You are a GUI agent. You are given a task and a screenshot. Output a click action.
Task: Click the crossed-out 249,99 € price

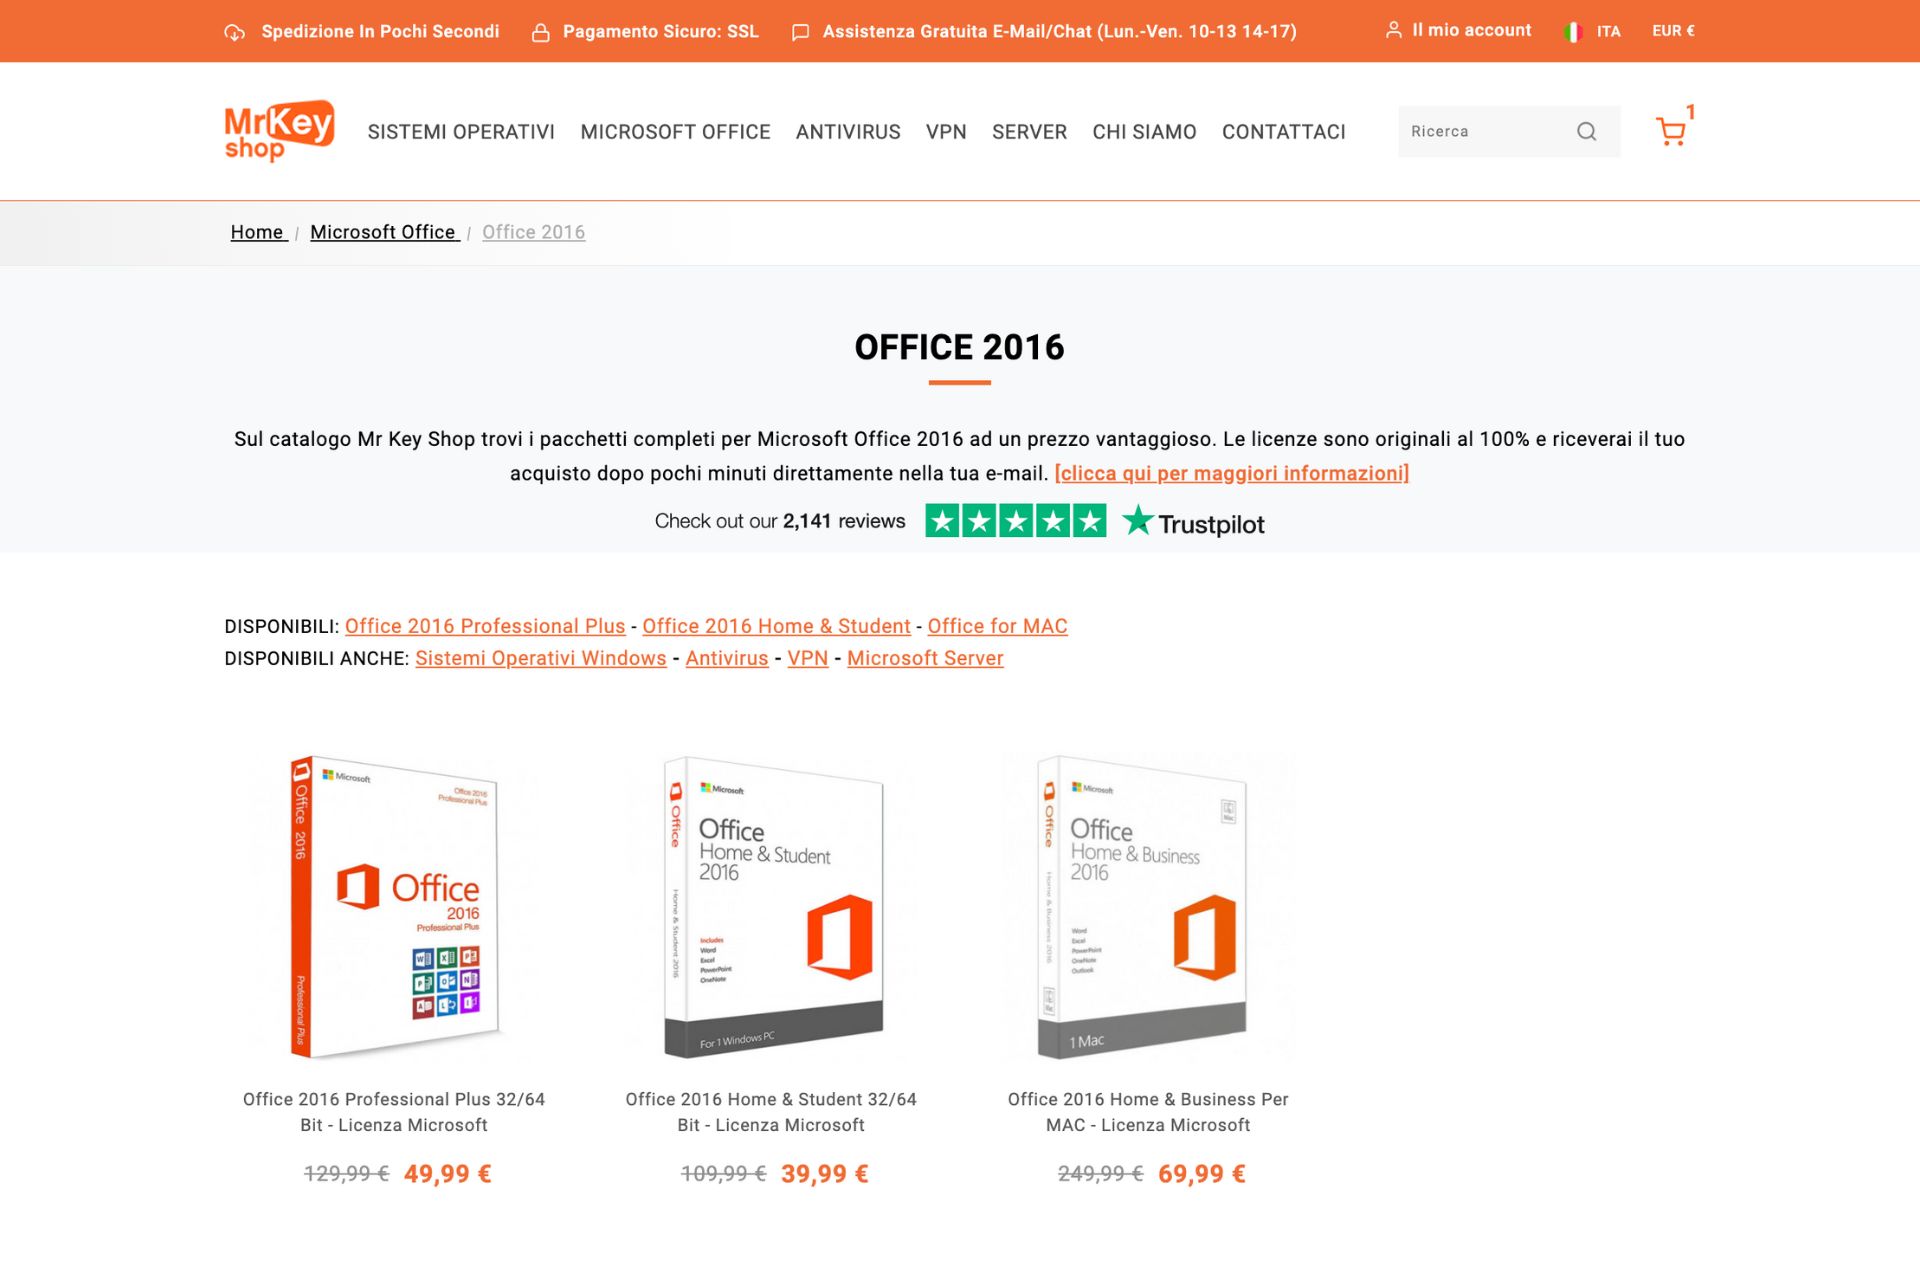(1100, 1174)
